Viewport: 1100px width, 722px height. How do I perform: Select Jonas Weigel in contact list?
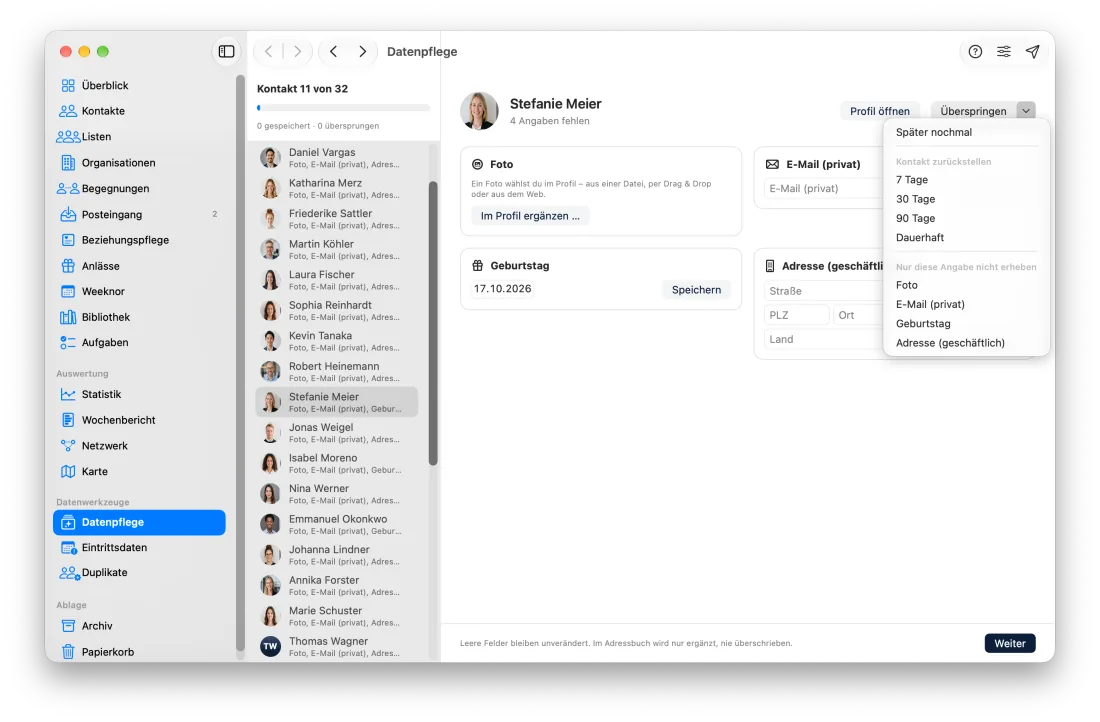click(x=337, y=433)
